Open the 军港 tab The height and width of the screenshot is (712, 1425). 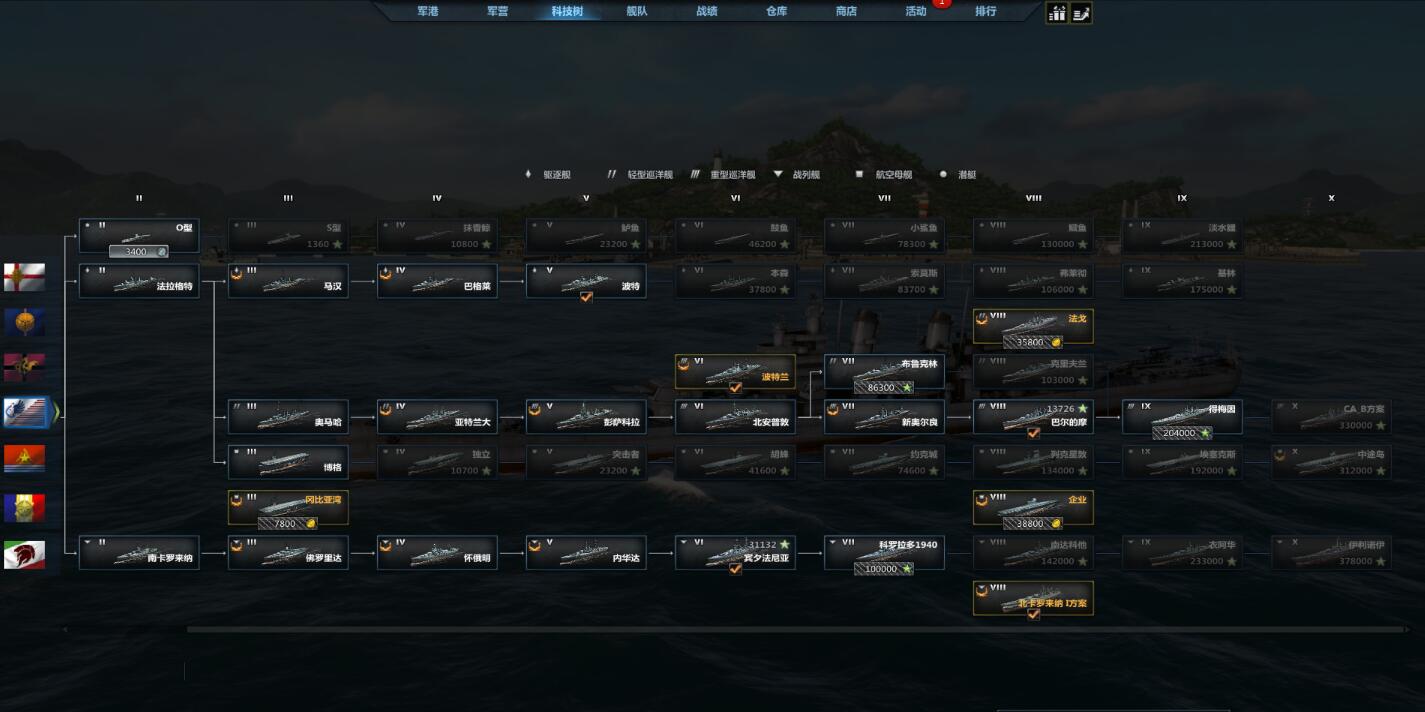click(428, 11)
